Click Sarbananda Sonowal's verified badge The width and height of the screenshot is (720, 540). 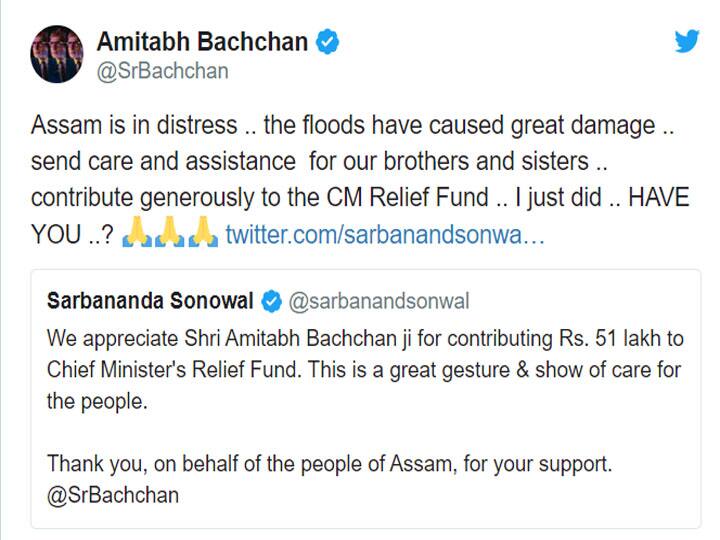[271, 301]
